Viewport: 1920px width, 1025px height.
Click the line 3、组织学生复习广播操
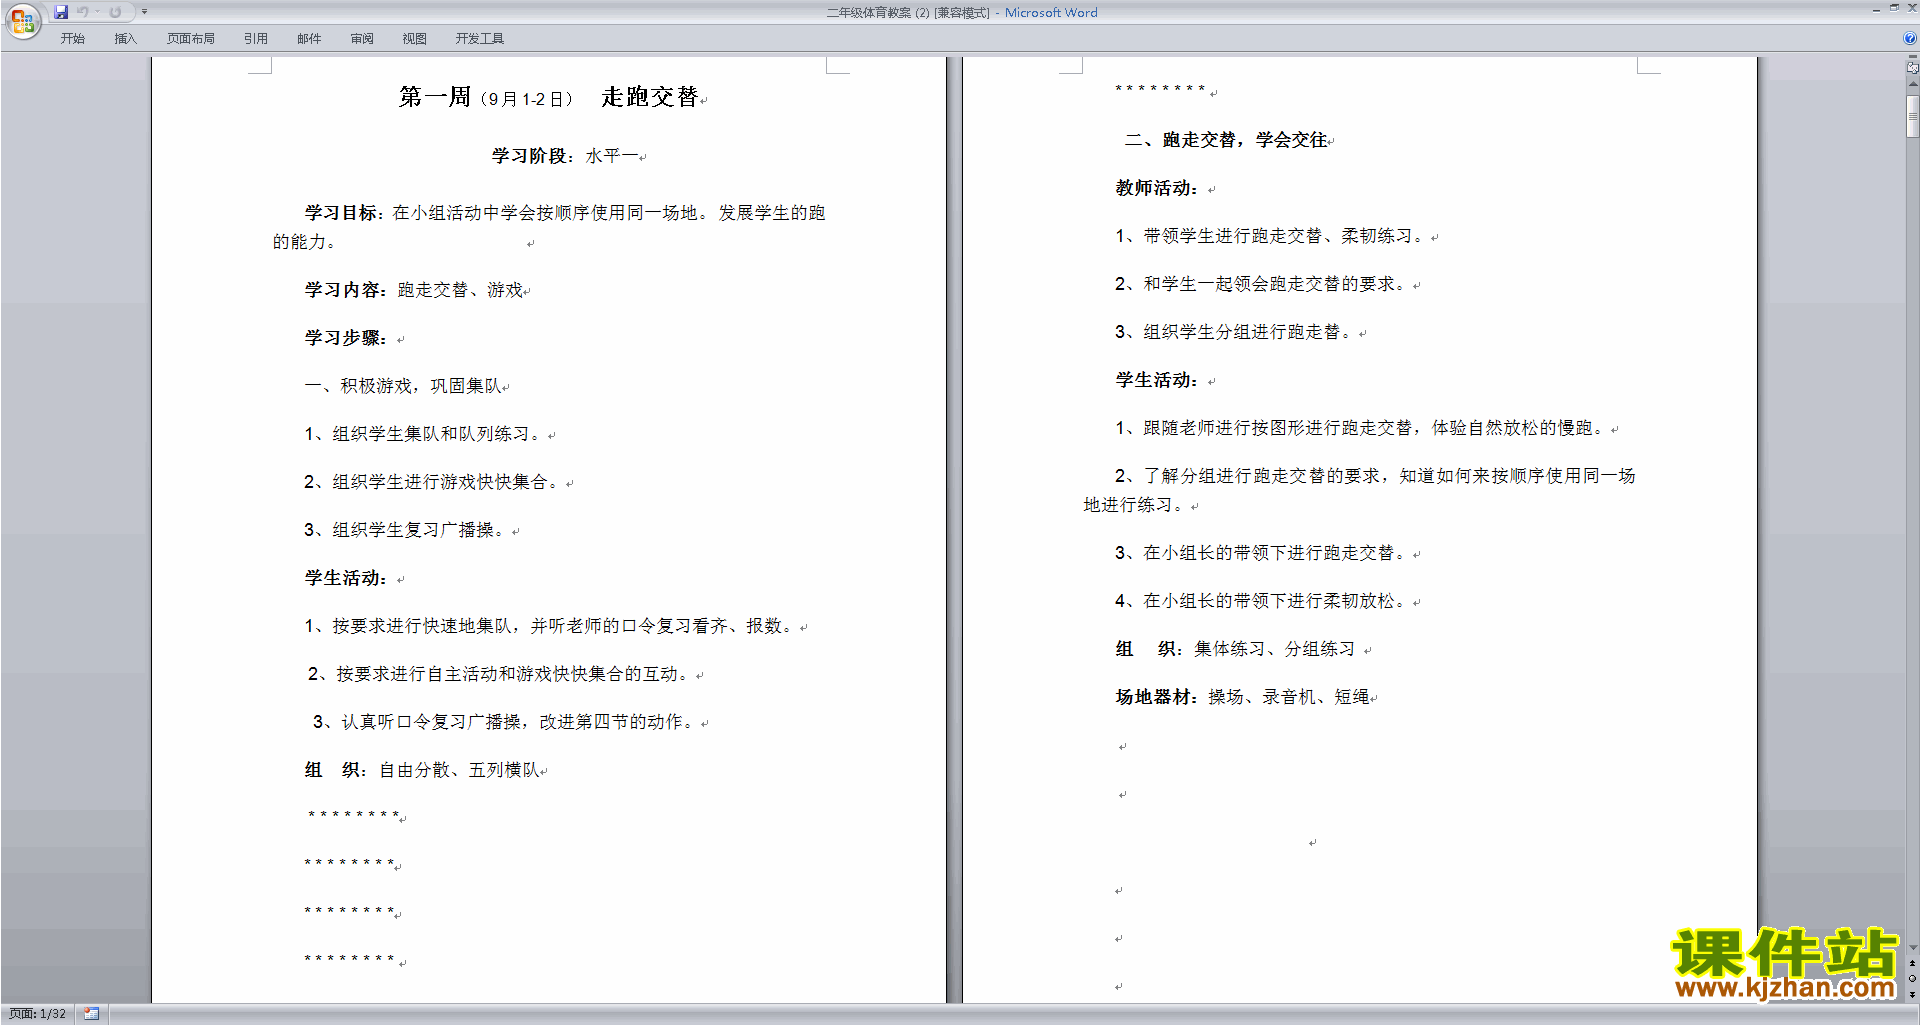(x=408, y=530)
